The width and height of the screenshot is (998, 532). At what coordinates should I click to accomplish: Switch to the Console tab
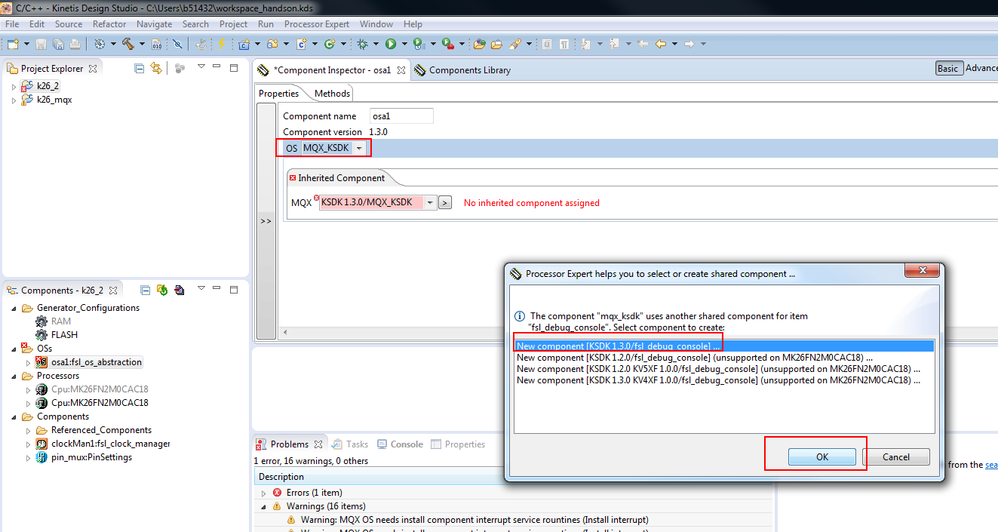(400, 444)
